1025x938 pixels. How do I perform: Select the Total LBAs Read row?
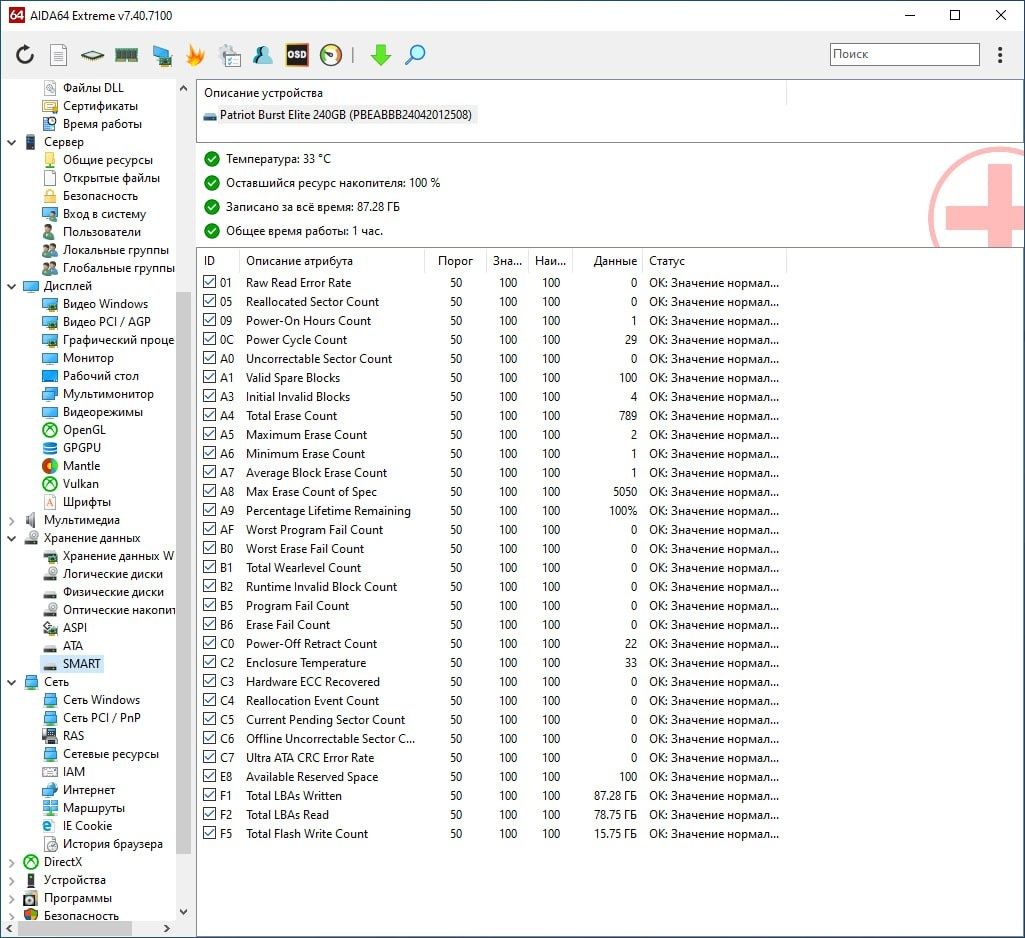[492, 814]
